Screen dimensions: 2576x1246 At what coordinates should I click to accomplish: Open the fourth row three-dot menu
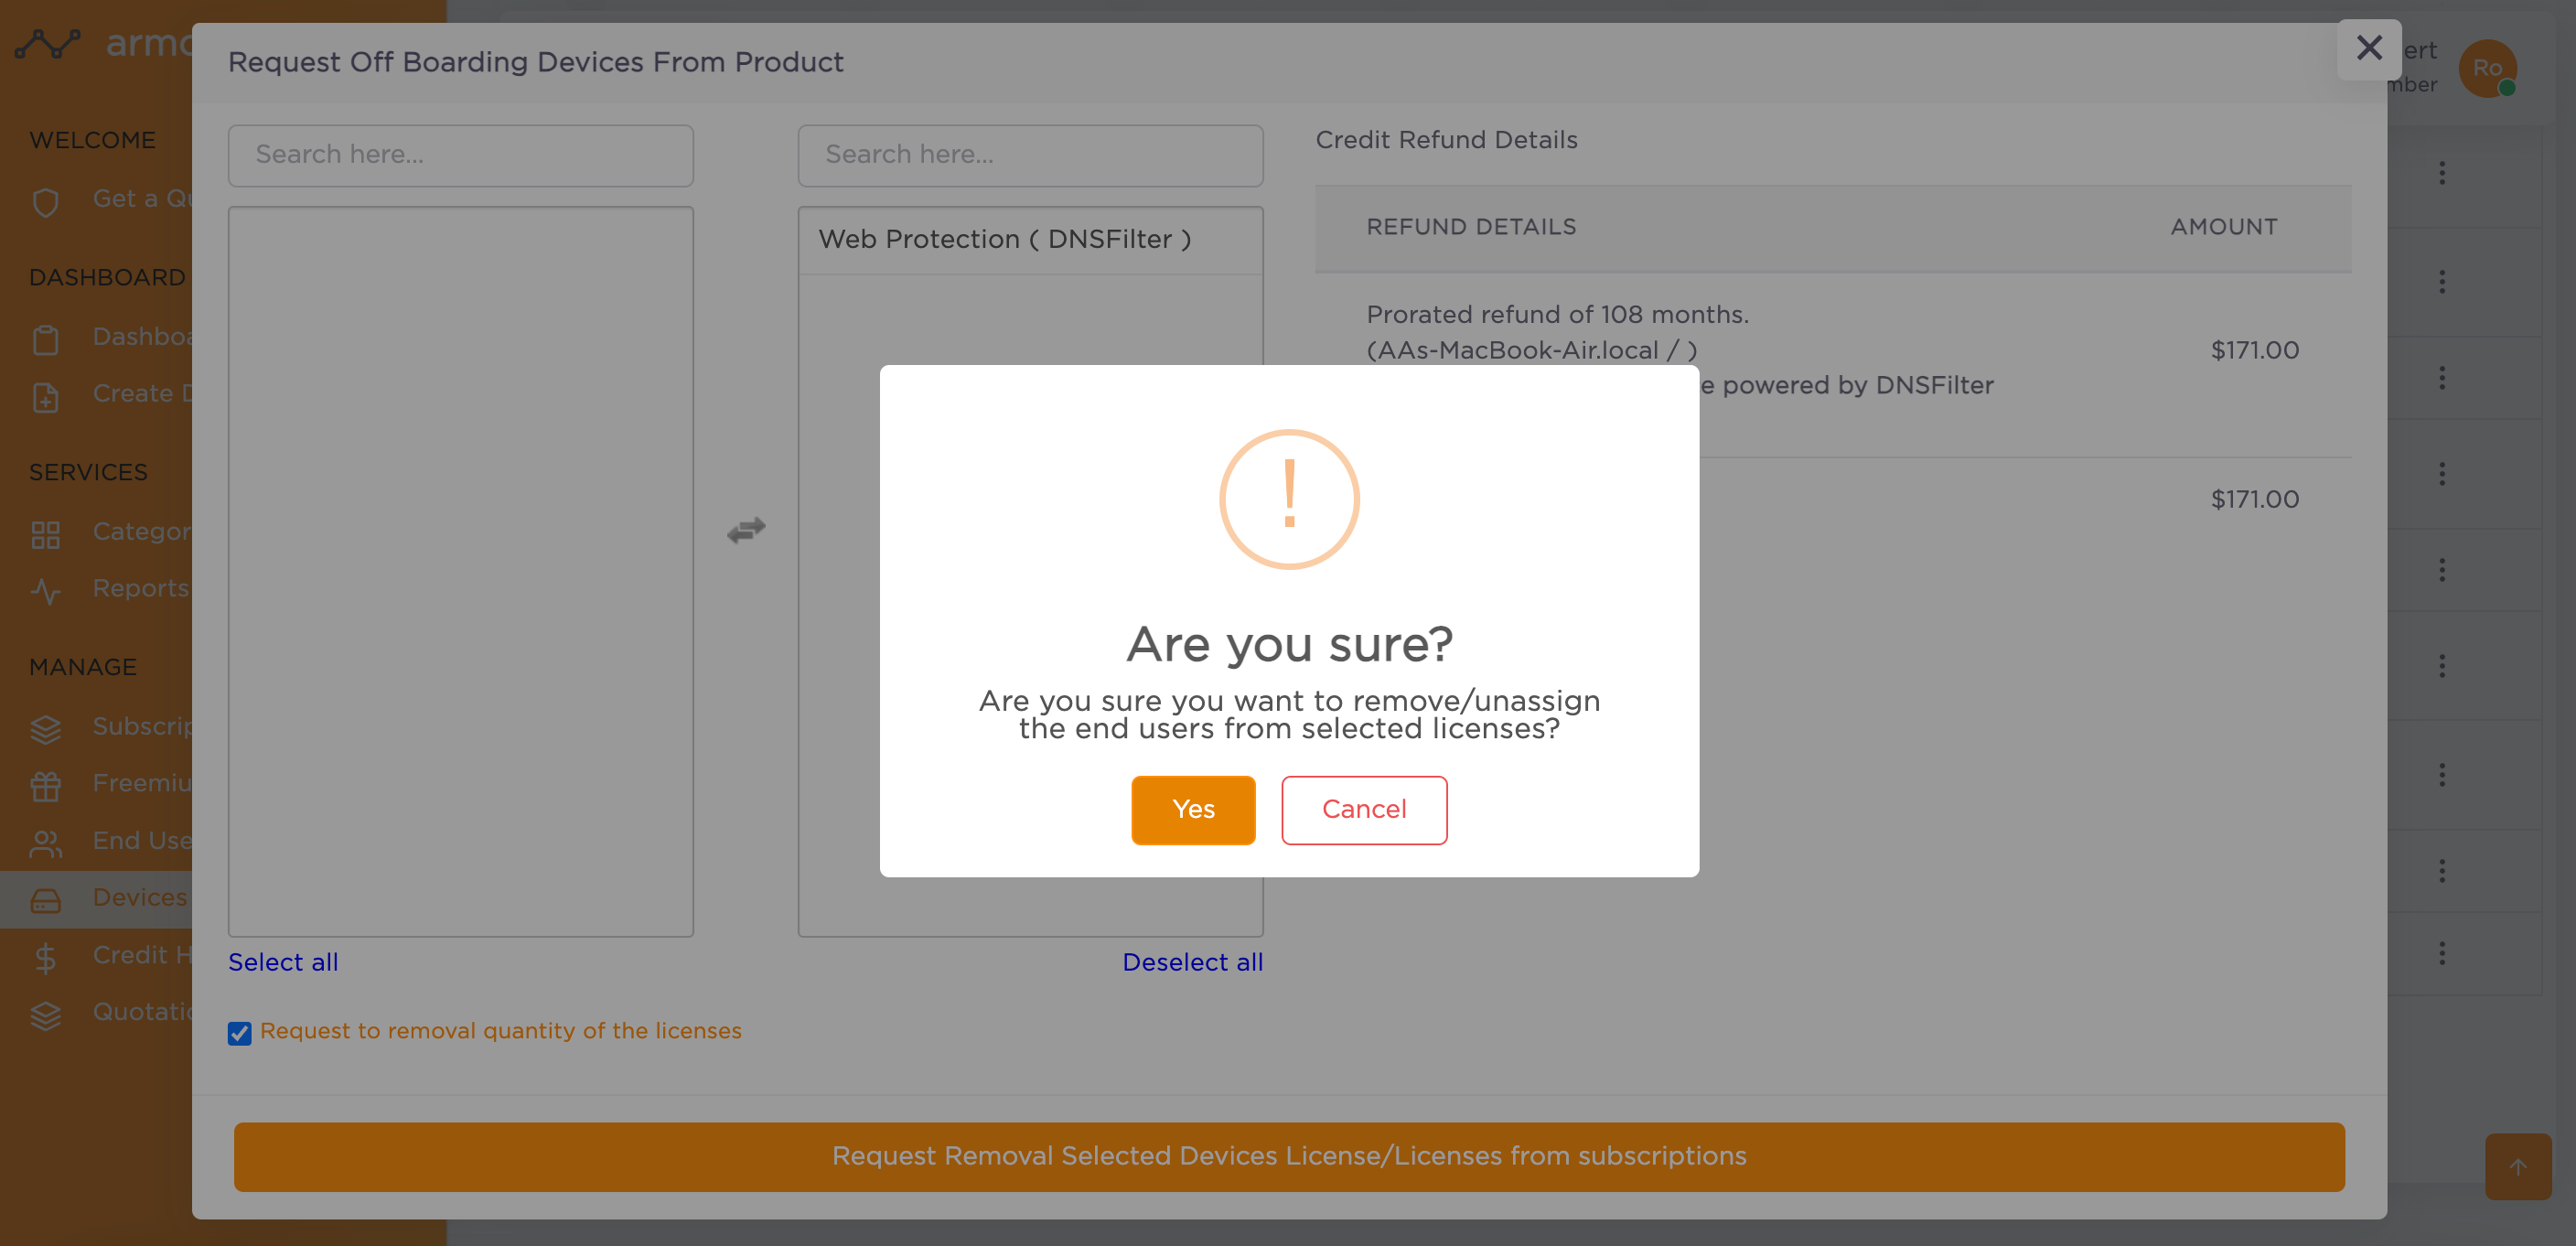click(2442, 474)
